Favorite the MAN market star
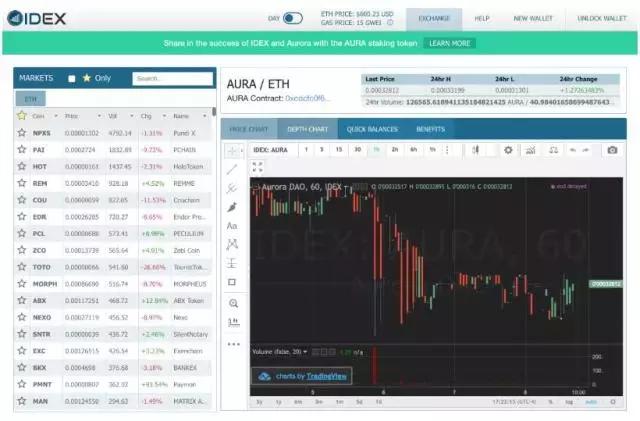This screenshot has height=421, width=640. [x=22, y=401]
